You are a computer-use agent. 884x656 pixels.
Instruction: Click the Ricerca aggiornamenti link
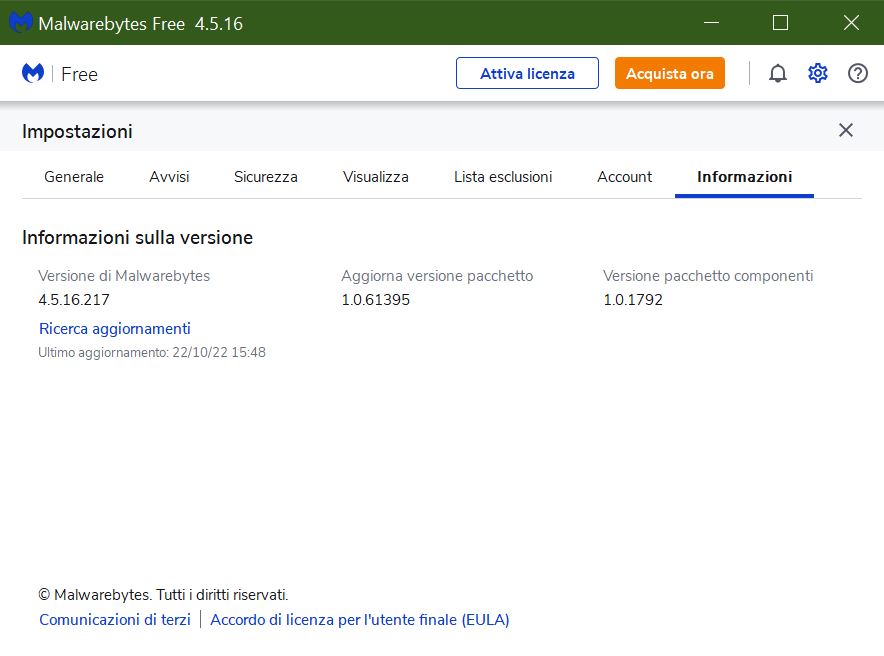pyautogui.click(x=115, y=329)
